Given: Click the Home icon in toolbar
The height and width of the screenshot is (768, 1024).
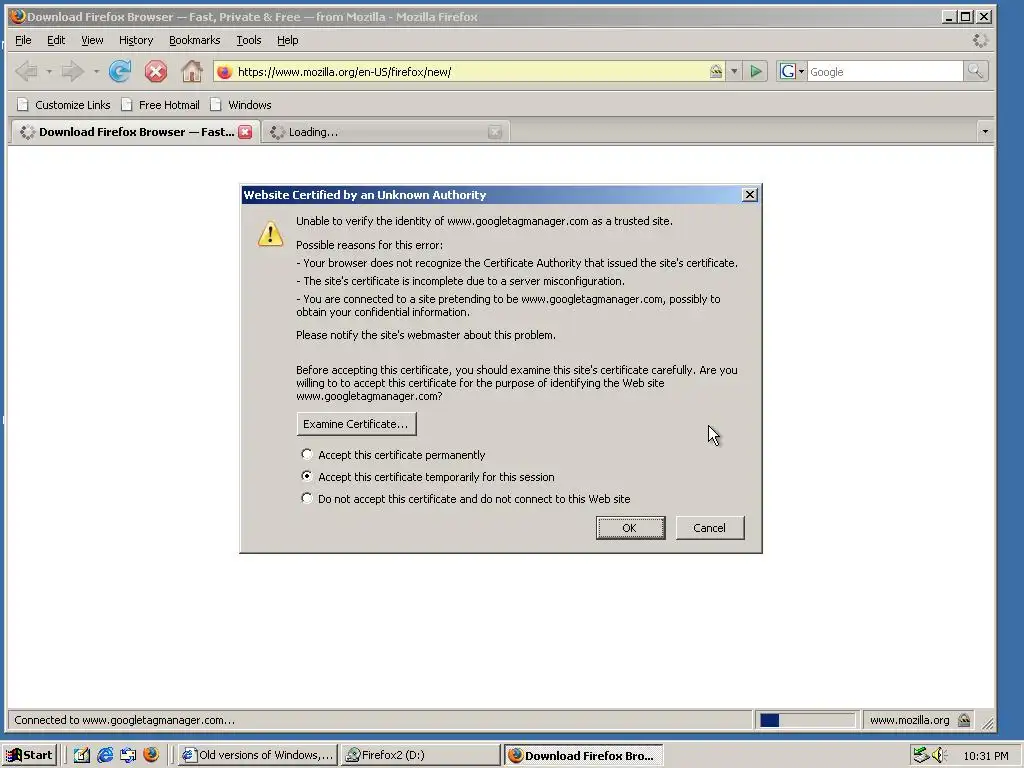Looking at the screenshot, I should 191,71.
